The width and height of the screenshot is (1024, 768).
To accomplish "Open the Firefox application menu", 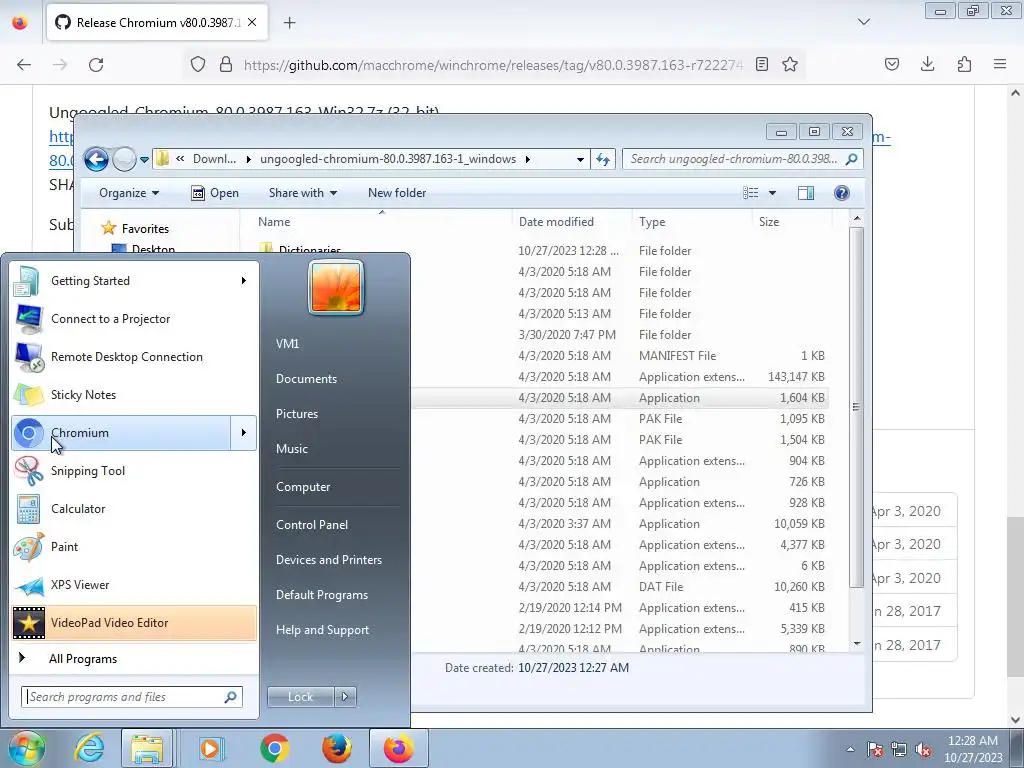I will coord(1000,65).
